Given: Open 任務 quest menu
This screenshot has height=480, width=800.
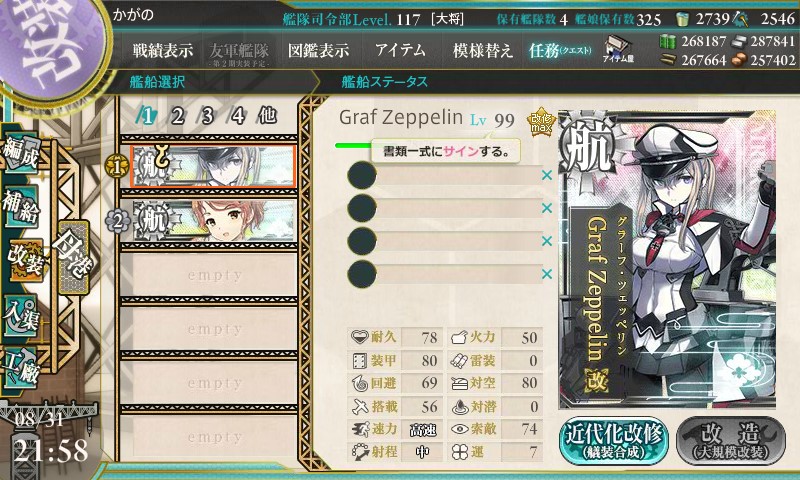Looking at the screenshot, I should 560,50.
